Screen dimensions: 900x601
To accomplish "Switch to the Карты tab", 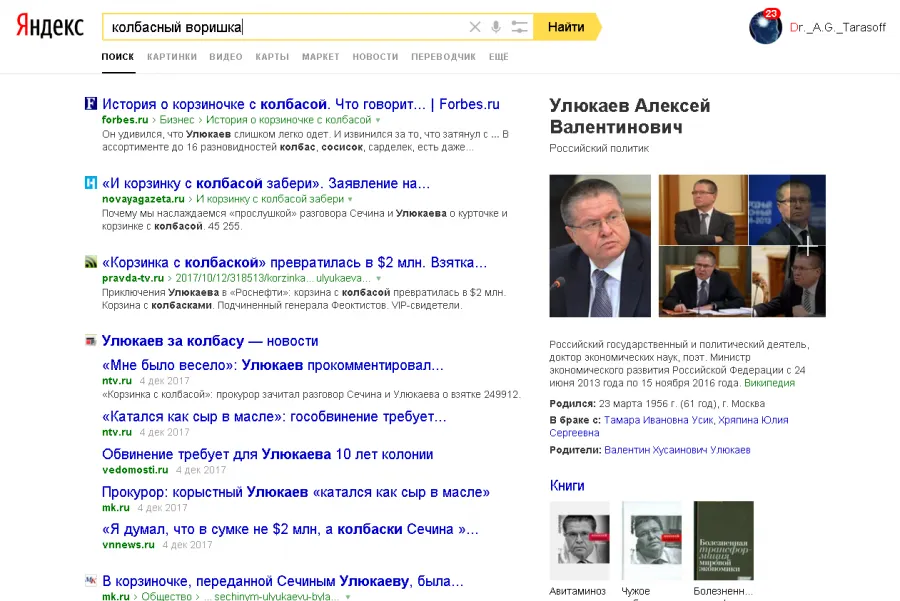I will pos(272,57).
